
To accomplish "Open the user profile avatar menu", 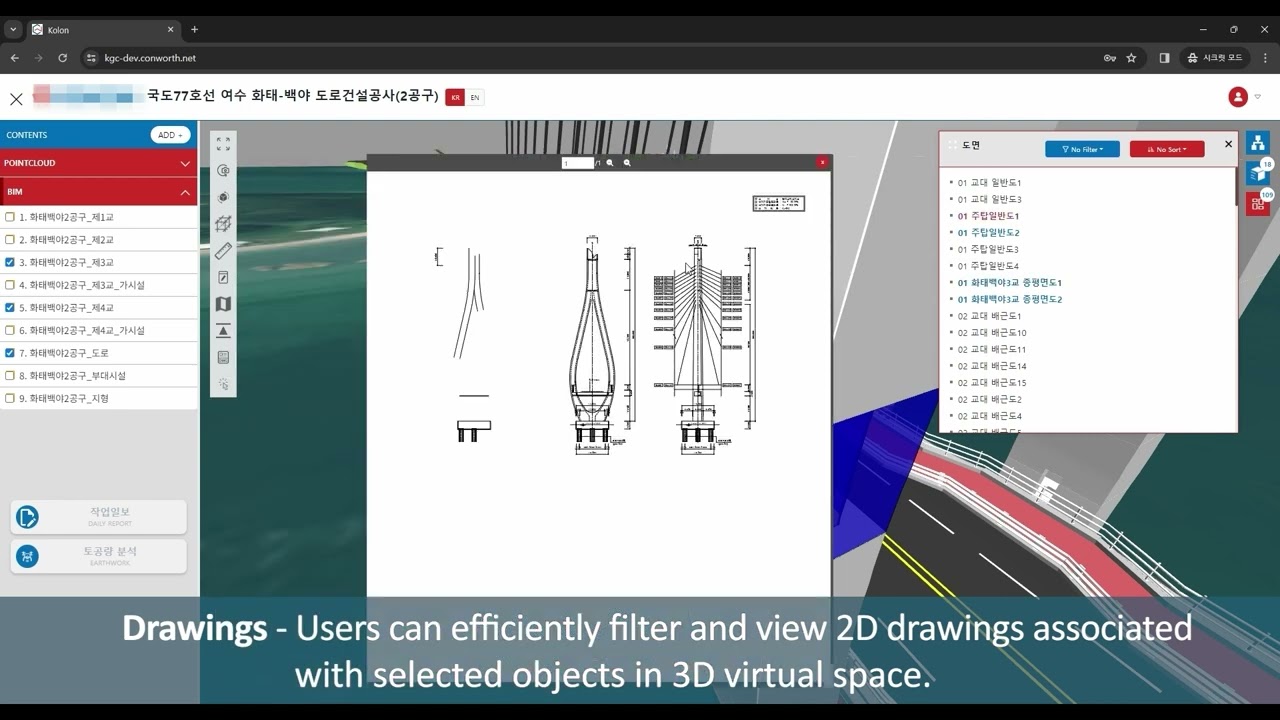I will click(1238, 97).
